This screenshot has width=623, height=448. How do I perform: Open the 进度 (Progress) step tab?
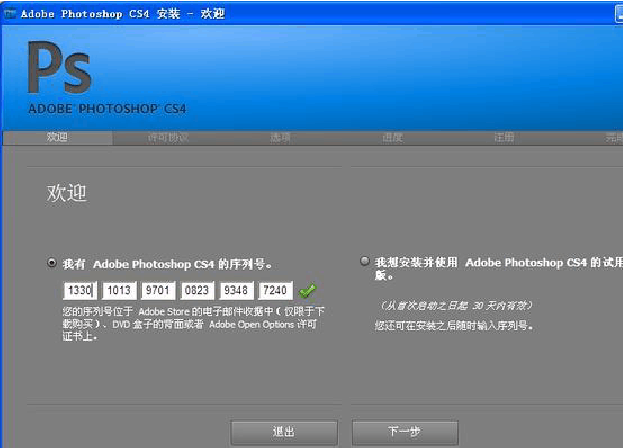(x=393, y=137)
